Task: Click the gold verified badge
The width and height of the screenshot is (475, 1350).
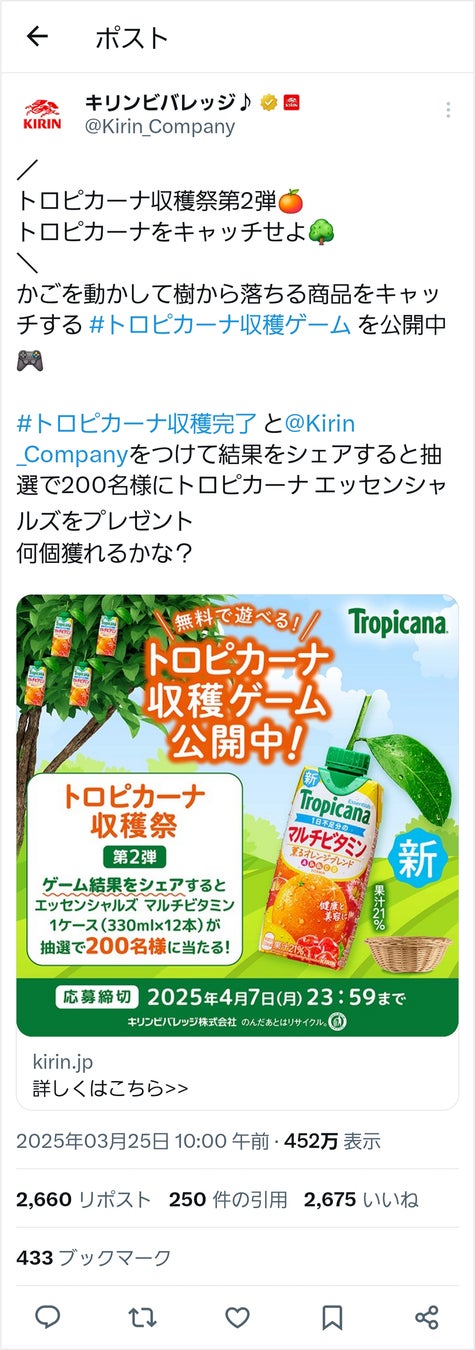Action: tap(268, 102)
